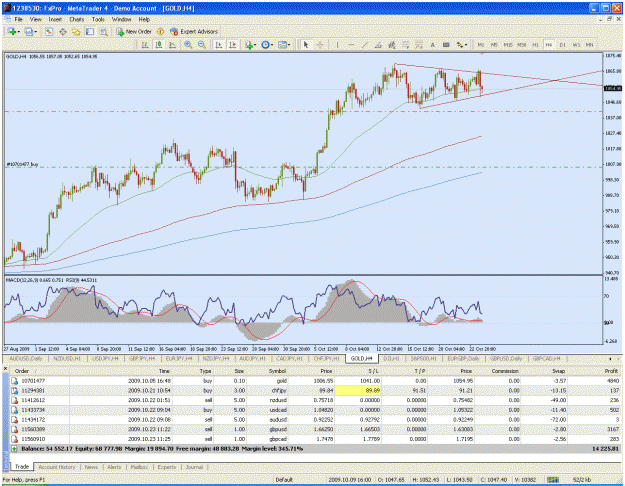Viewport: 625px width, 486px height.
Task: Click the yellow MetaQuotes editor icon
Action: click(161, 31)
